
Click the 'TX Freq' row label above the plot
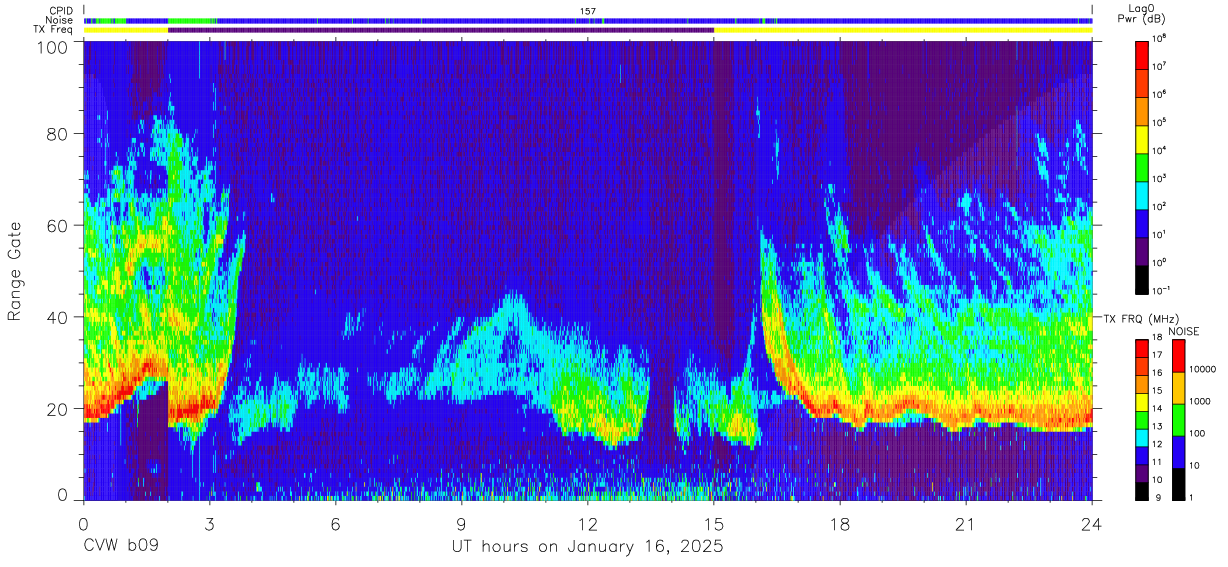click(x=53, y=30)
